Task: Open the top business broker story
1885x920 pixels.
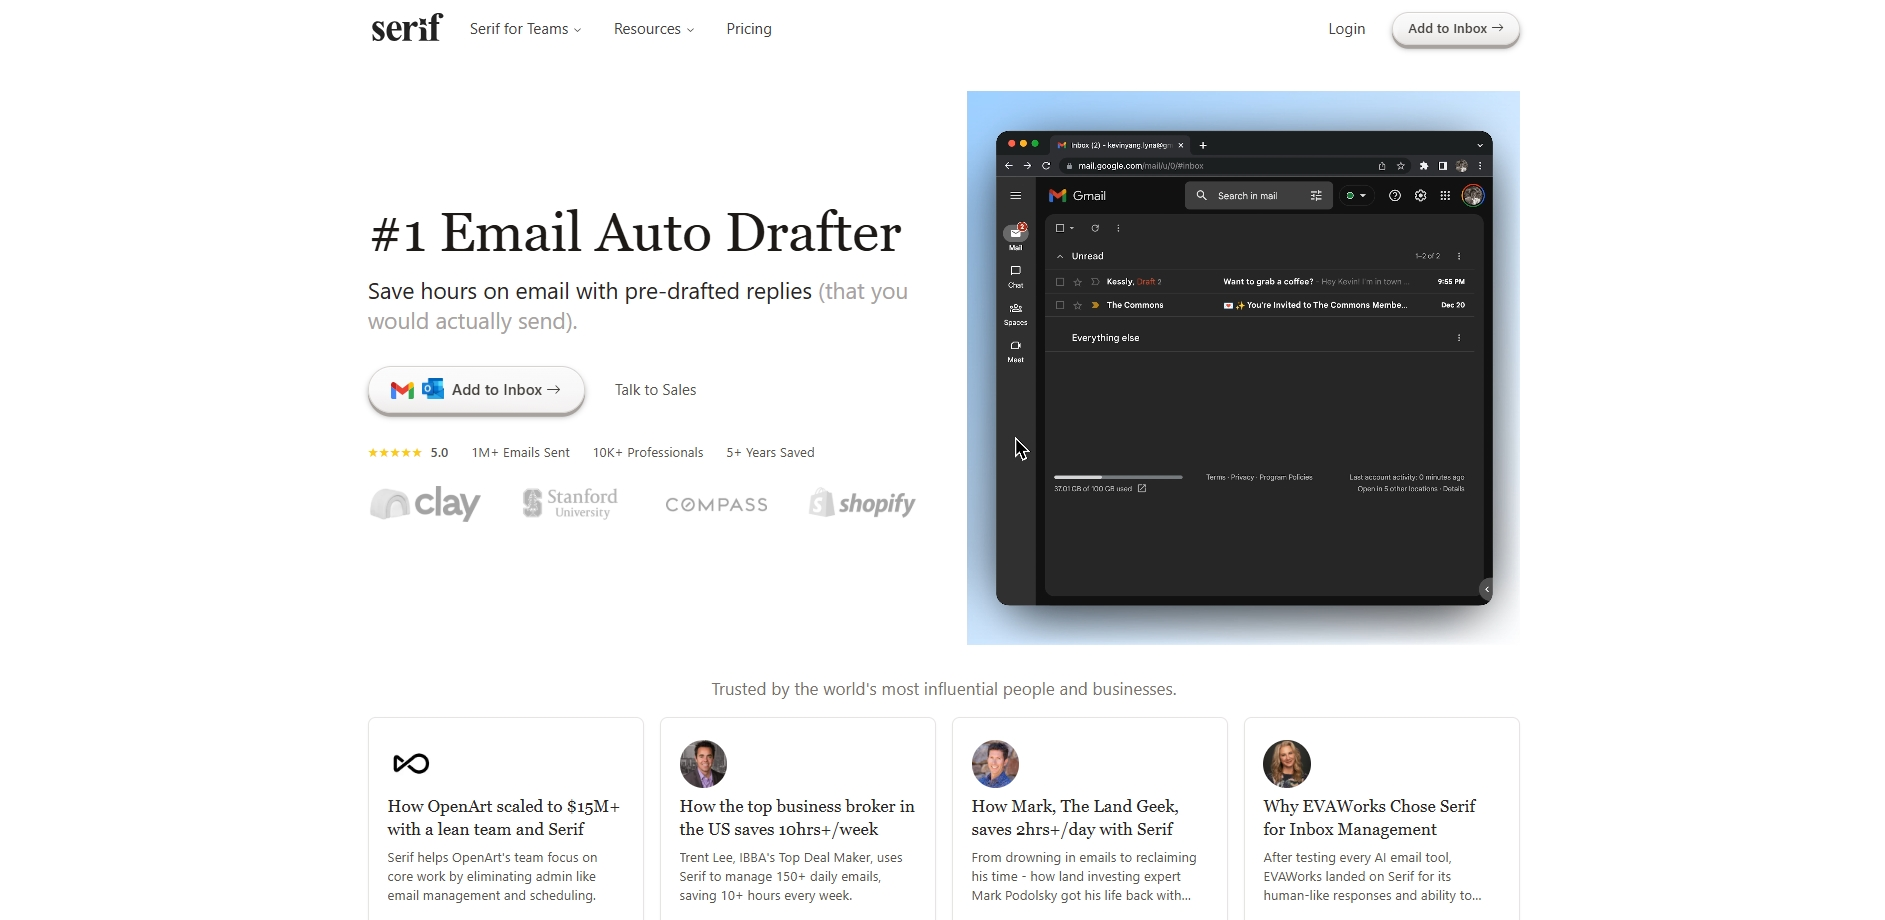Action: click(x=797, y=818)
